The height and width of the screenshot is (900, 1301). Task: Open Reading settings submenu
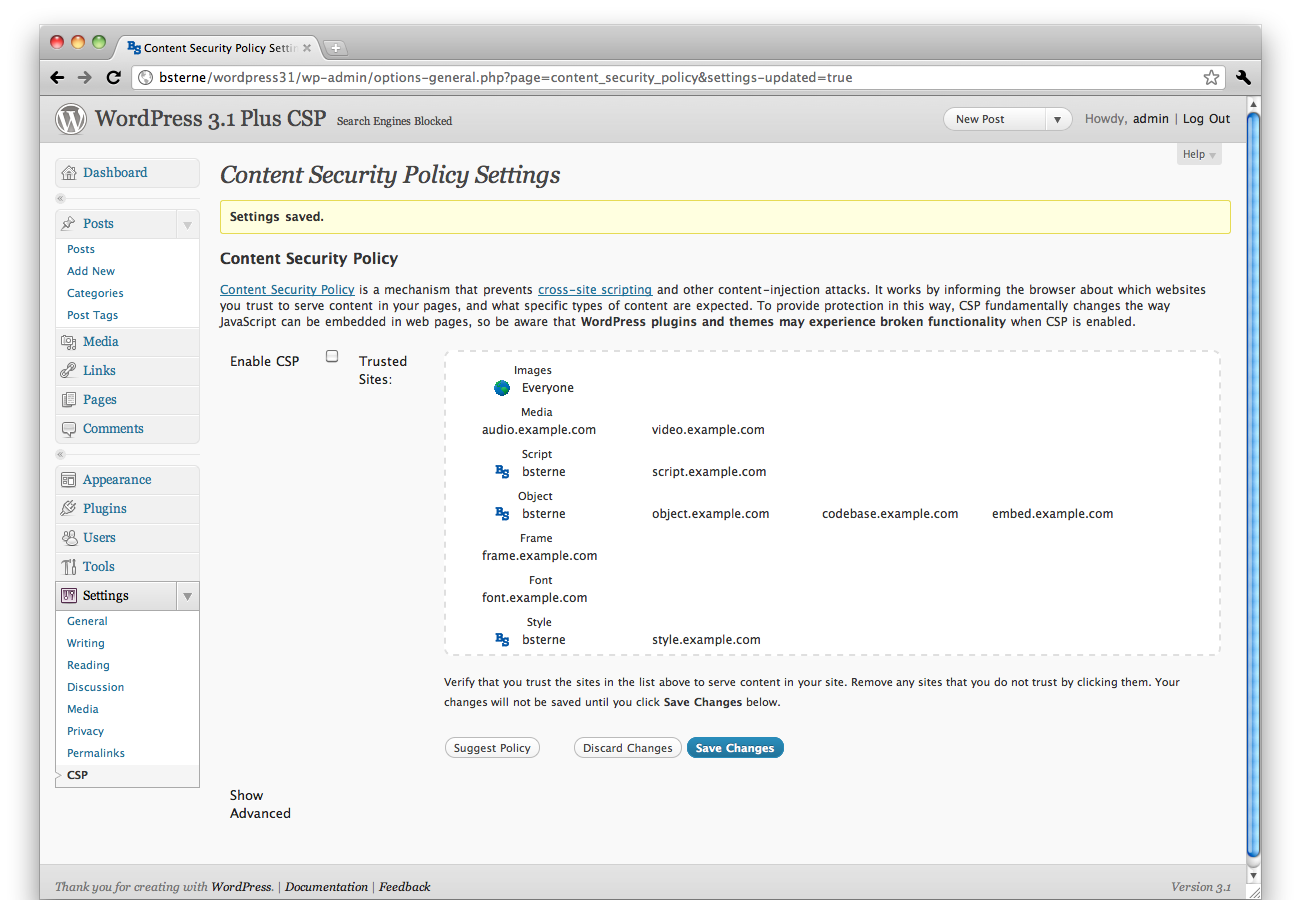tap(88, 665)
